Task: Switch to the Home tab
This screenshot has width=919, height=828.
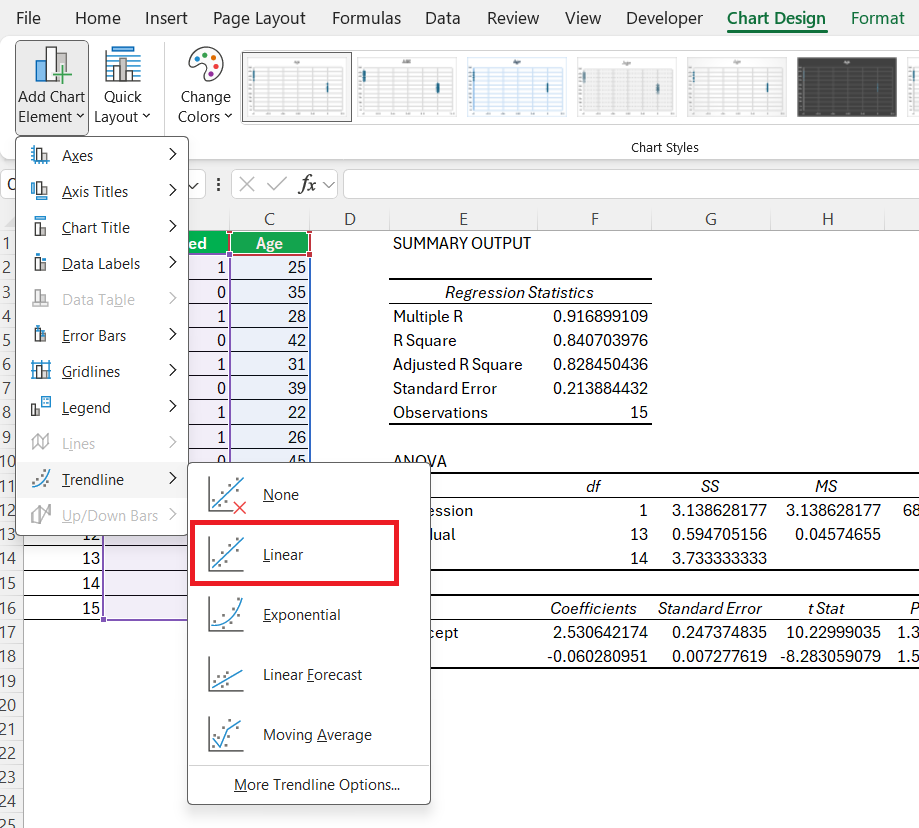Action: pyautogui.click(x=98, y=18)
